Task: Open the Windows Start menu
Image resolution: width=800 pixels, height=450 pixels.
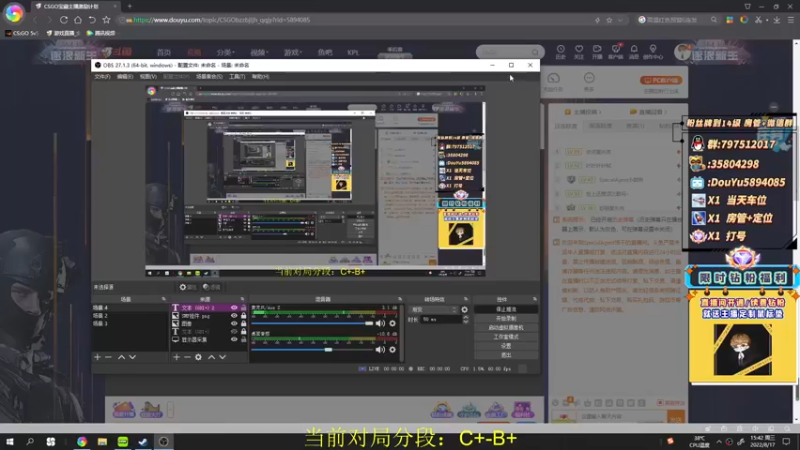Action: pyautogui.click(x=9, y=441)
